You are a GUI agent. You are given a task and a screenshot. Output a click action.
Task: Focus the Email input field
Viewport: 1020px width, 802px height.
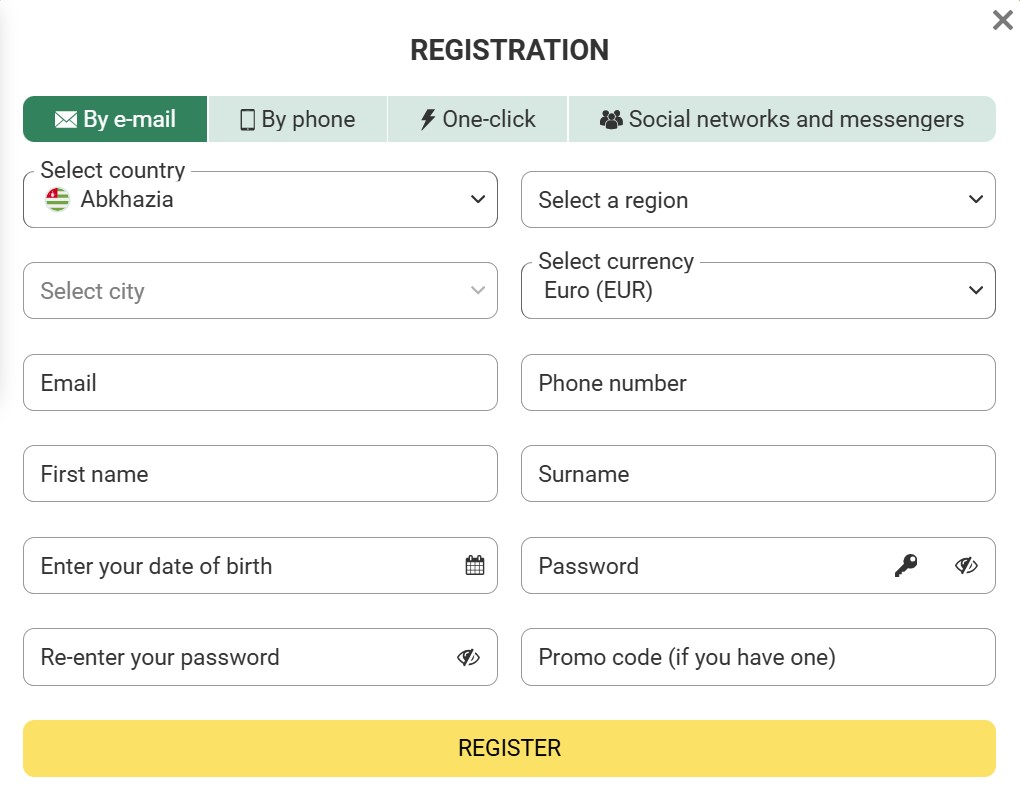coord(260,383)
